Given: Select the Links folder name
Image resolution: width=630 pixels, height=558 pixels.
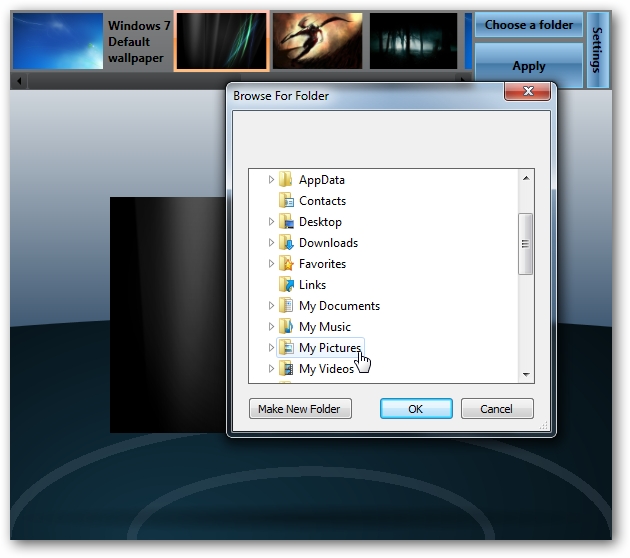Looking at the screenshot, I should click(x=312, y=284).
